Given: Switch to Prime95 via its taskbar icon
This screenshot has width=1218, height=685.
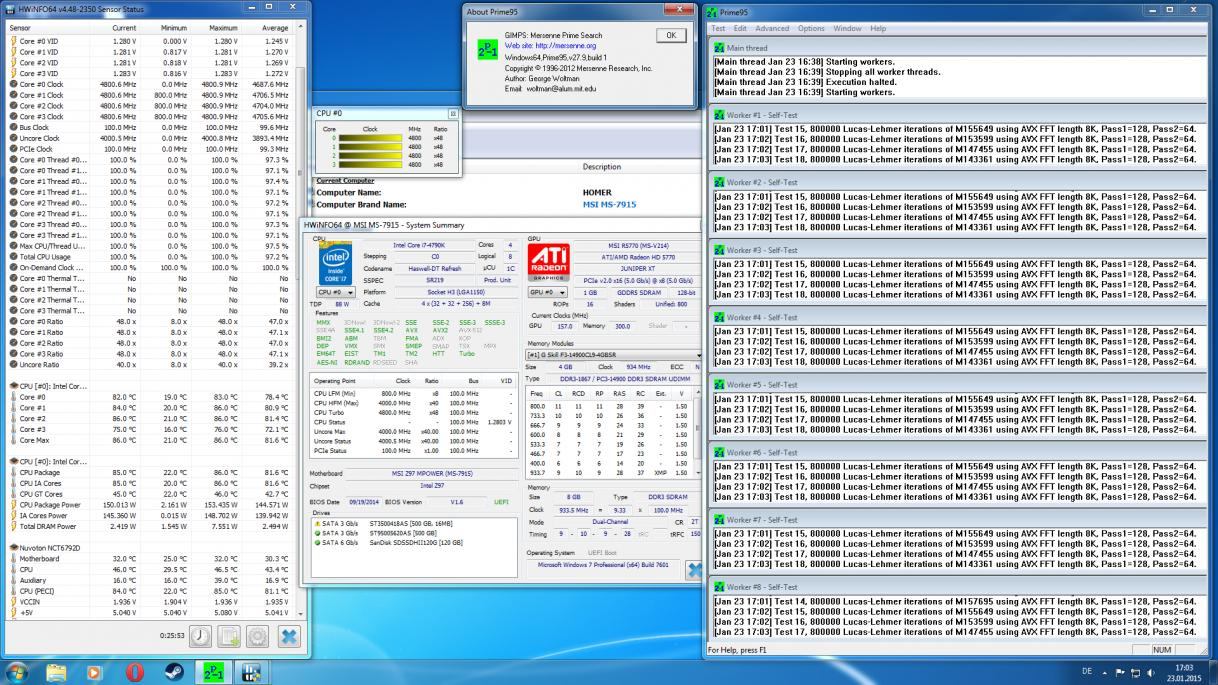Looking at the screenshot, I should [x=214, y=672].
